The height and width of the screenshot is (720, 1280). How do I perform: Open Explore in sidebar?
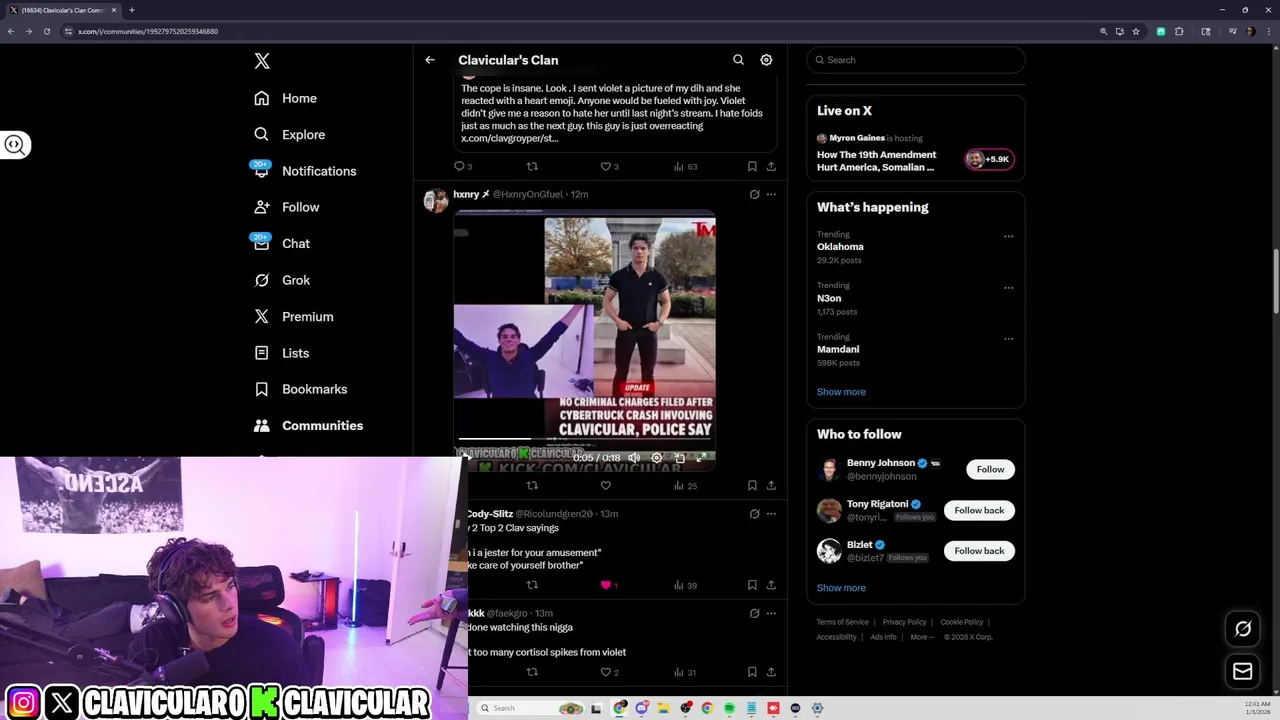[289, 134]
